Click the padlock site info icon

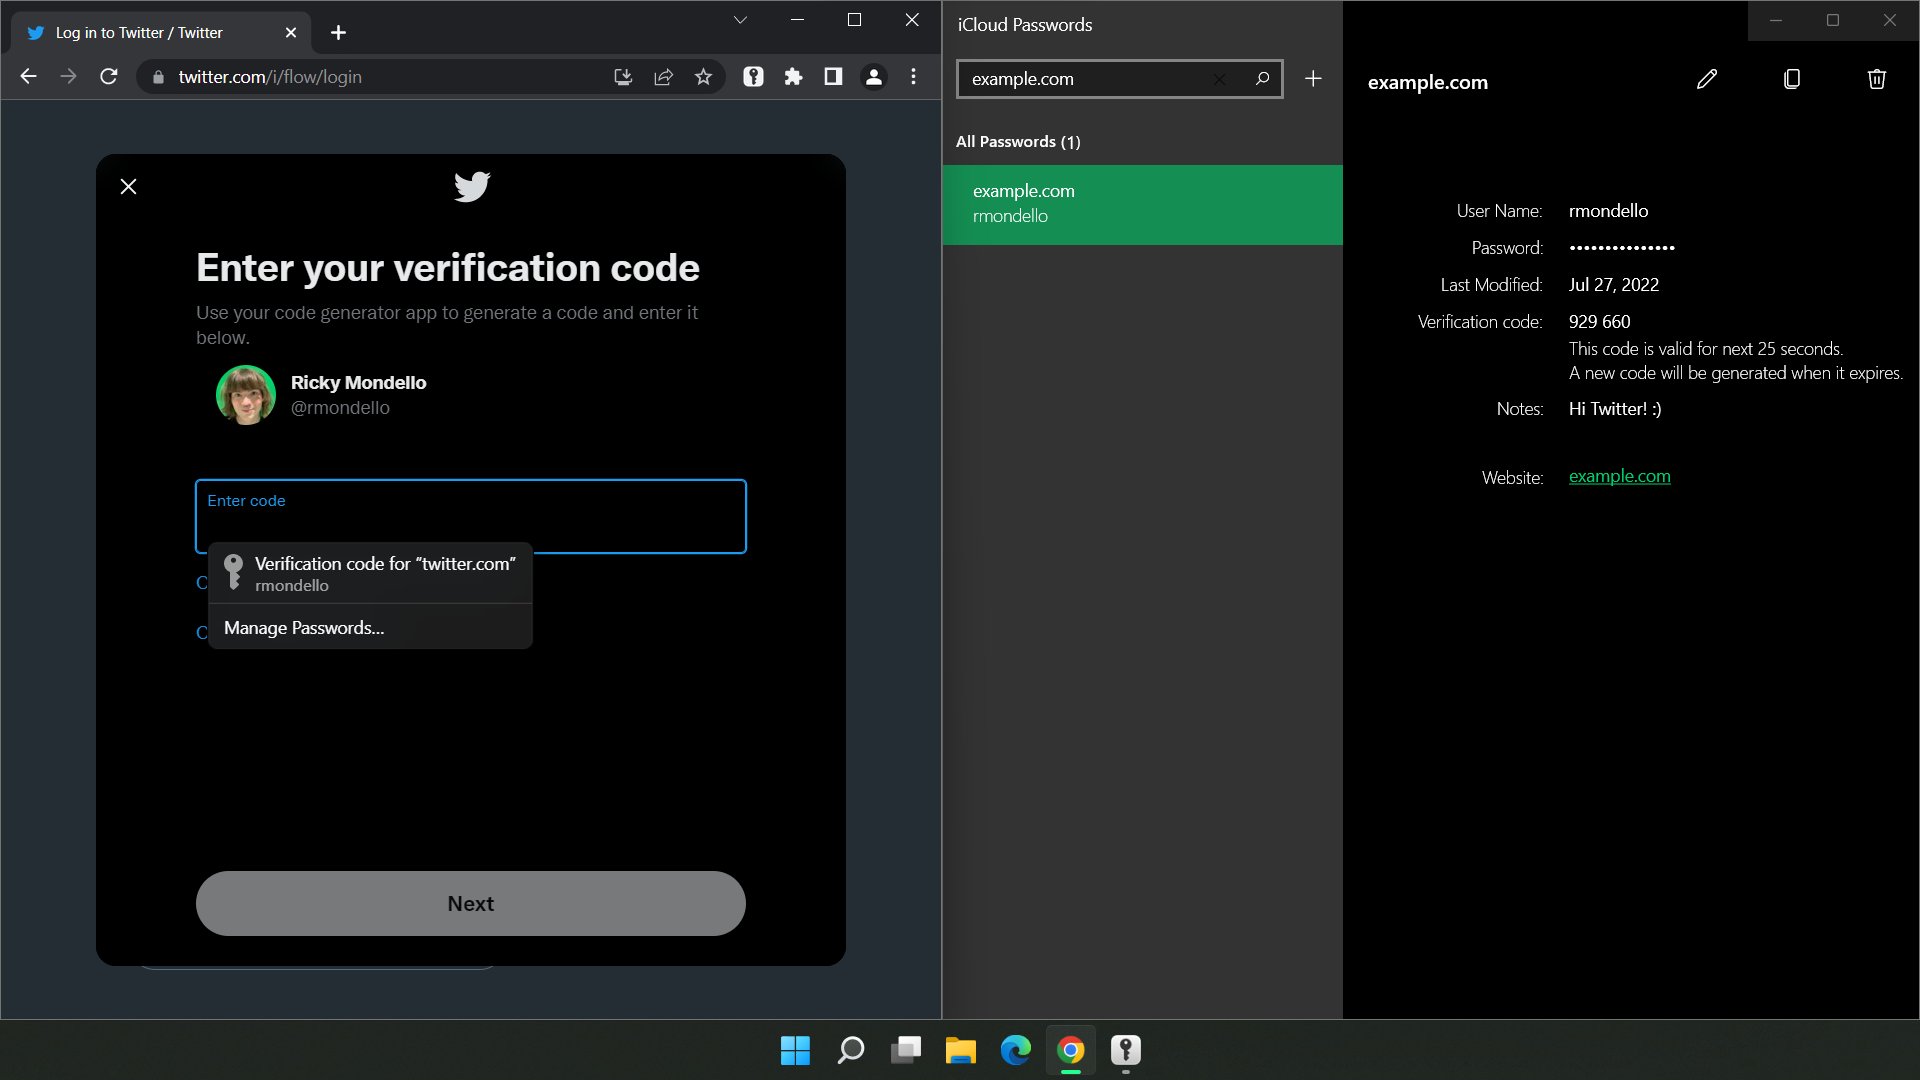(158, 77)
